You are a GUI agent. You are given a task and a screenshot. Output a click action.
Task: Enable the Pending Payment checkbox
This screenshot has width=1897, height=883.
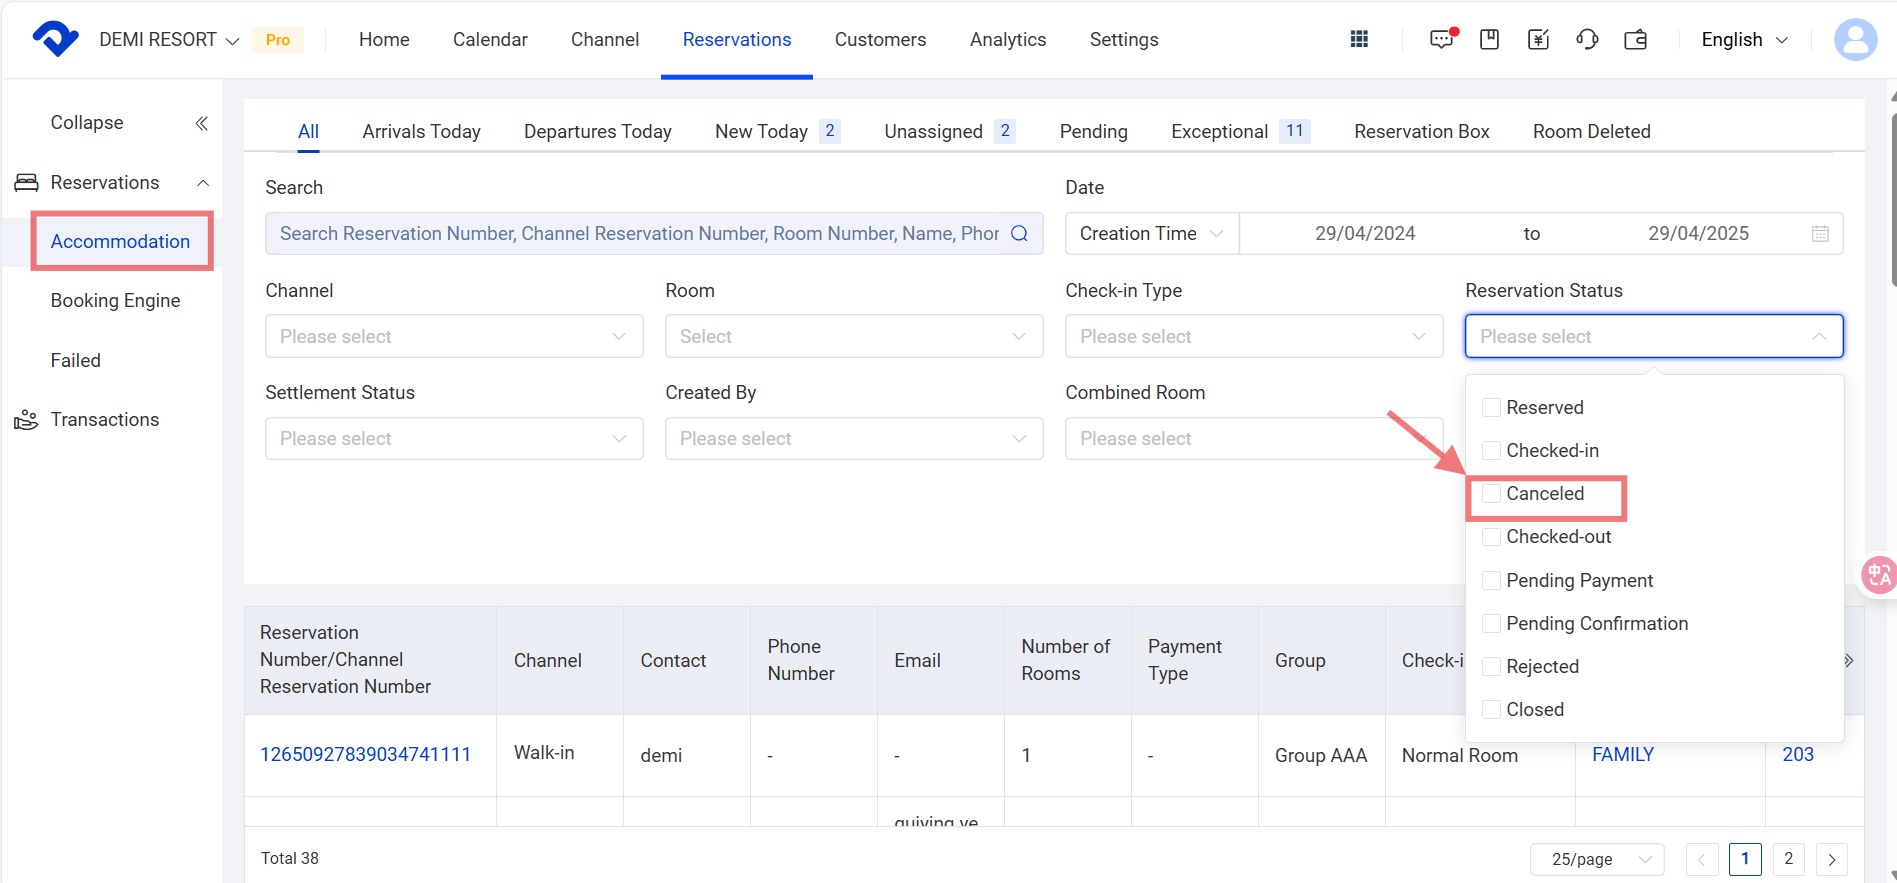point(1491,581)
